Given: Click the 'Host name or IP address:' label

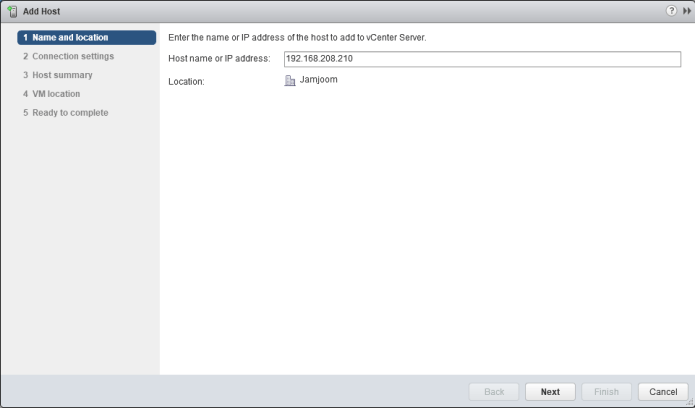Looking at the screenshot, I should pyautogui.click(x=219, y=59).
